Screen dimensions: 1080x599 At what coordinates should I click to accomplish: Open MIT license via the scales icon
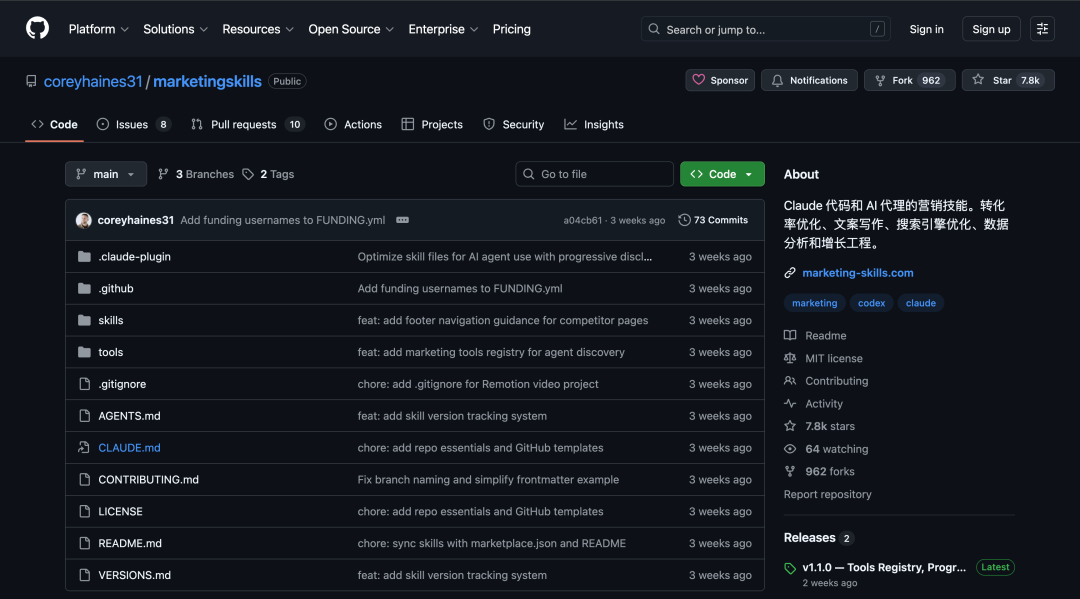pyautogui.click(x=789, y=358)
